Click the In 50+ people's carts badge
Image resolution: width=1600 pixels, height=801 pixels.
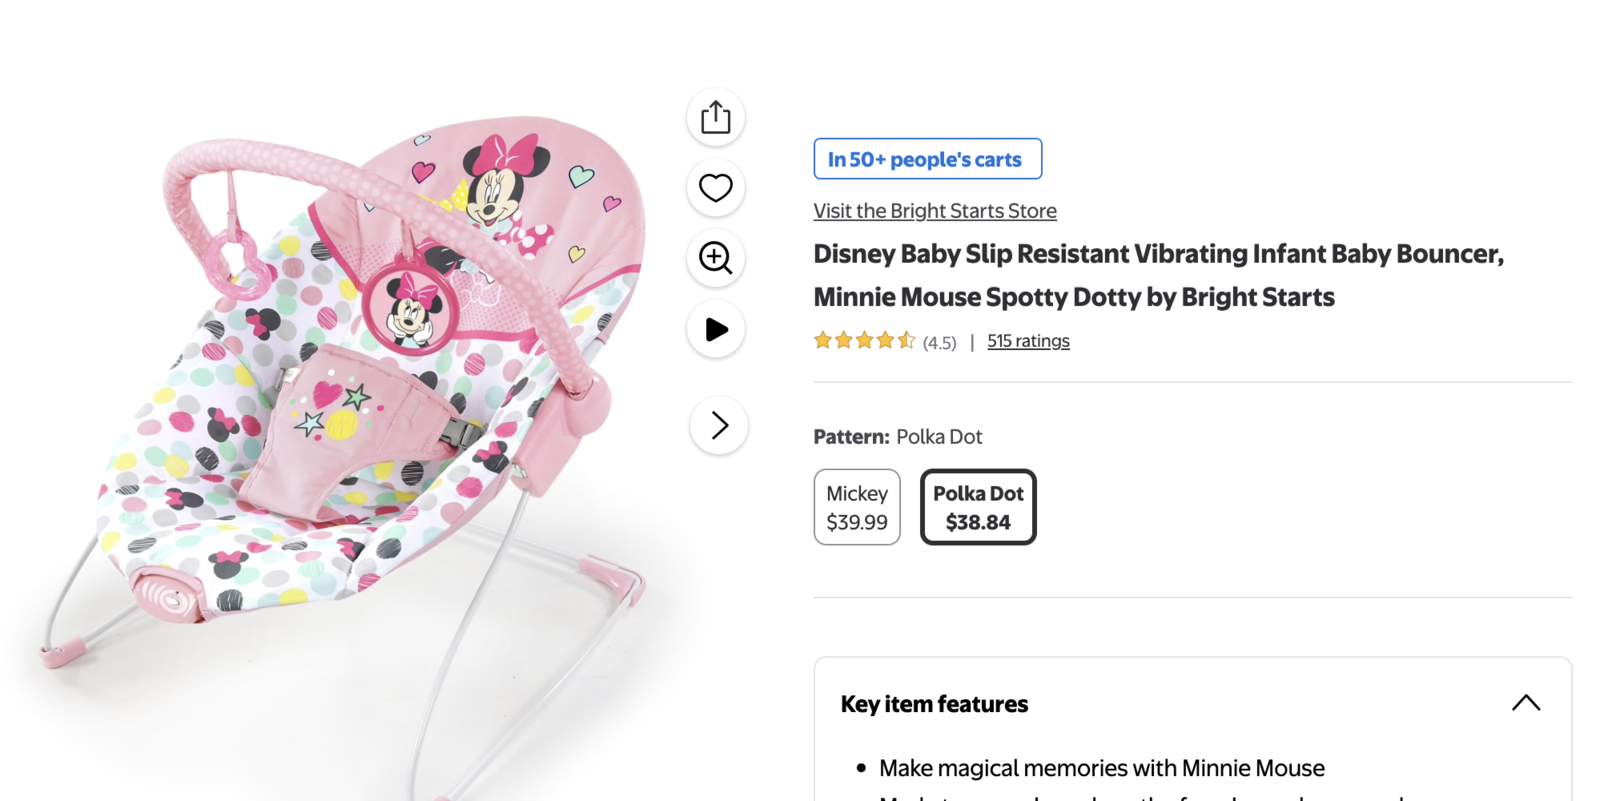click(927, 159)
